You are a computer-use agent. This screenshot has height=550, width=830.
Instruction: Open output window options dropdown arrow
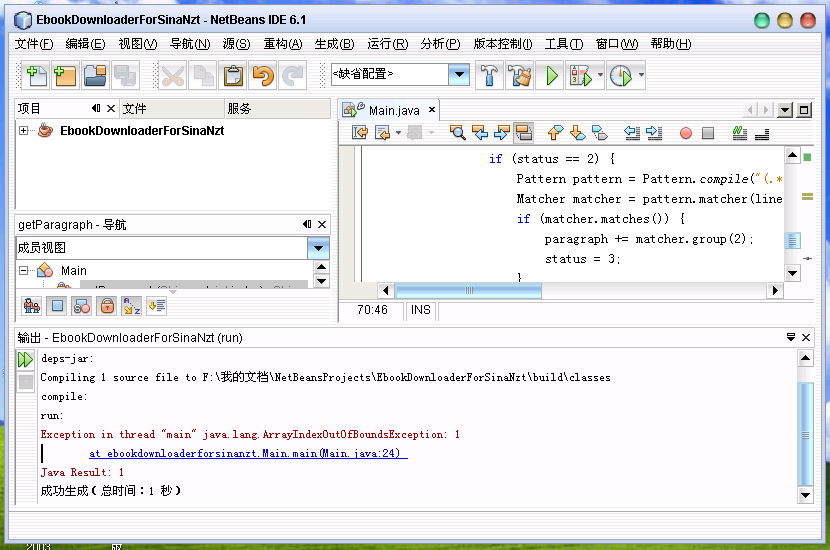click(791, 337)
